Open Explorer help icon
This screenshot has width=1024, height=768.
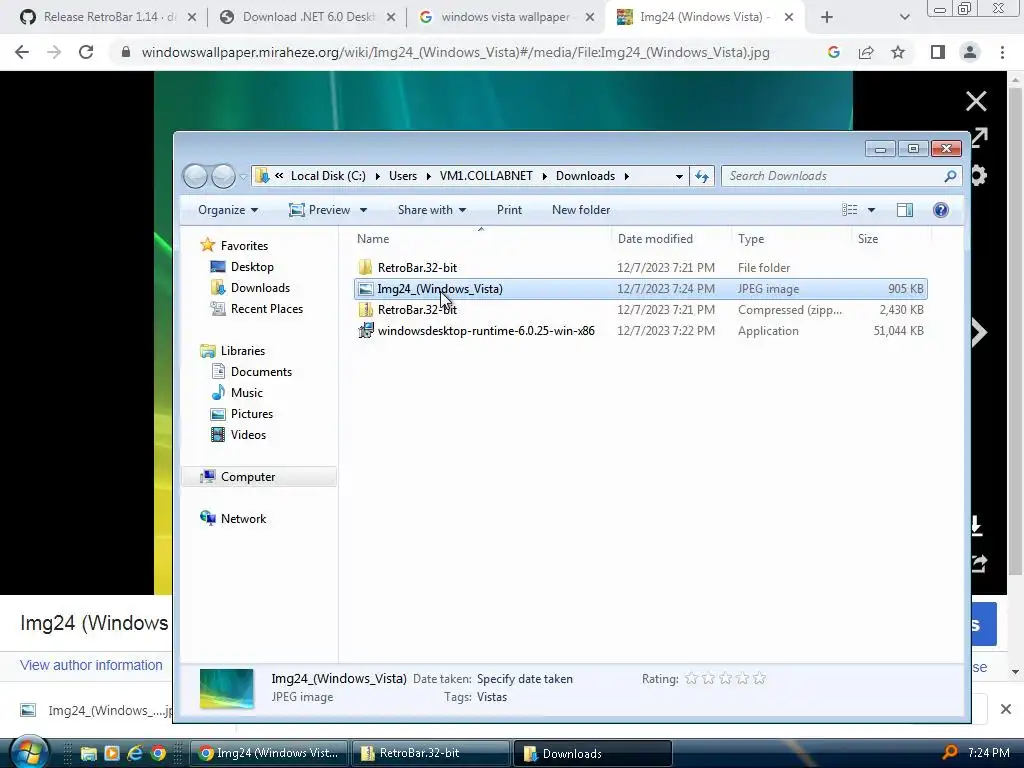coord(940,210)
